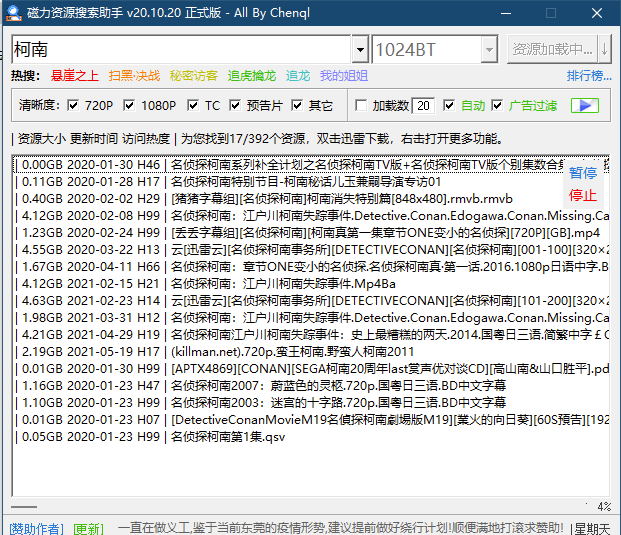Click hot search term 暴雪之上

[75, 76]
